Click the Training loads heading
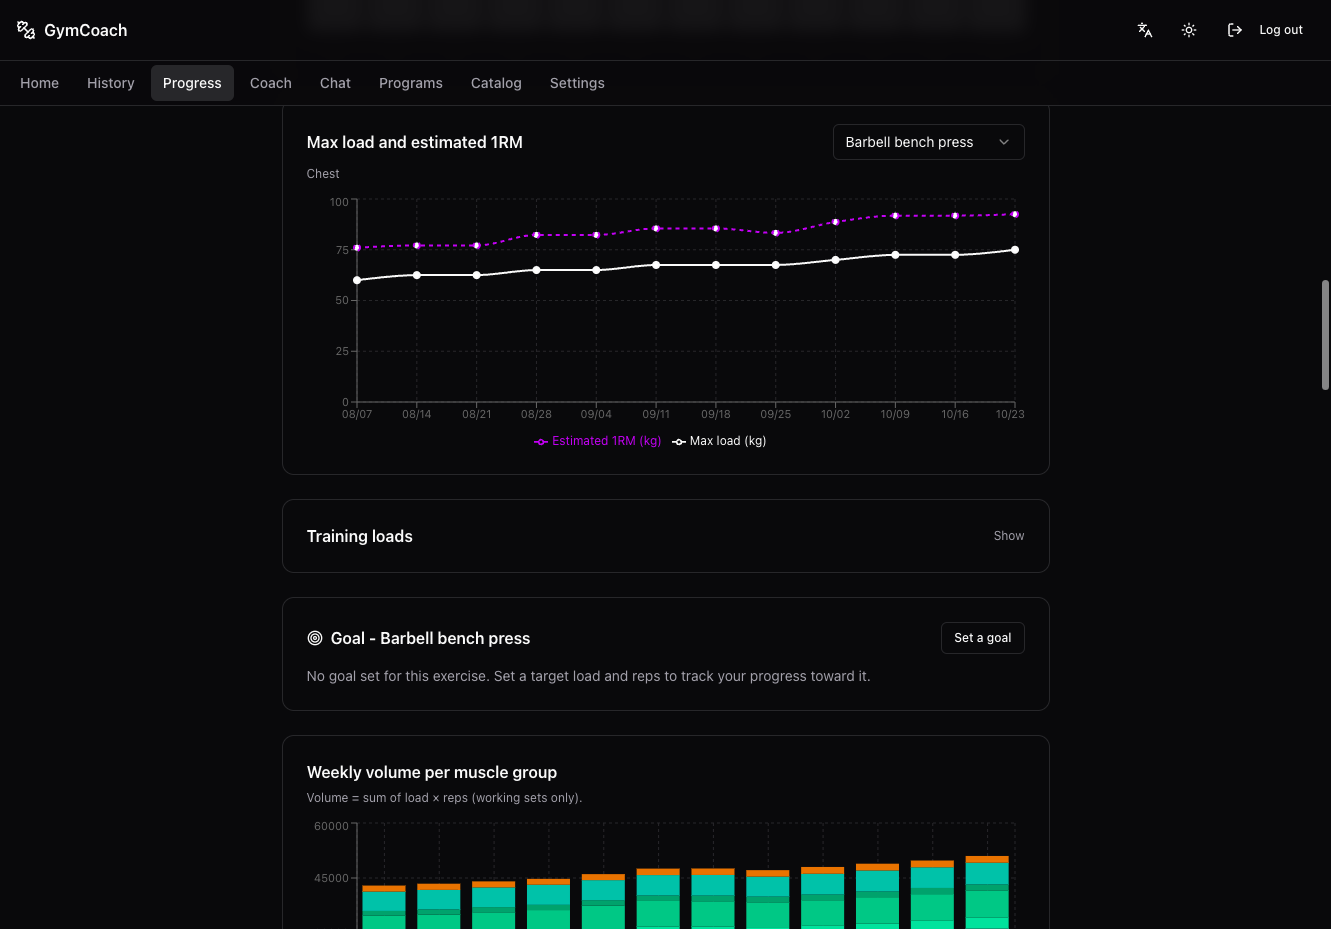This screenshot has width=1331, height=929. tap(360, 536)
